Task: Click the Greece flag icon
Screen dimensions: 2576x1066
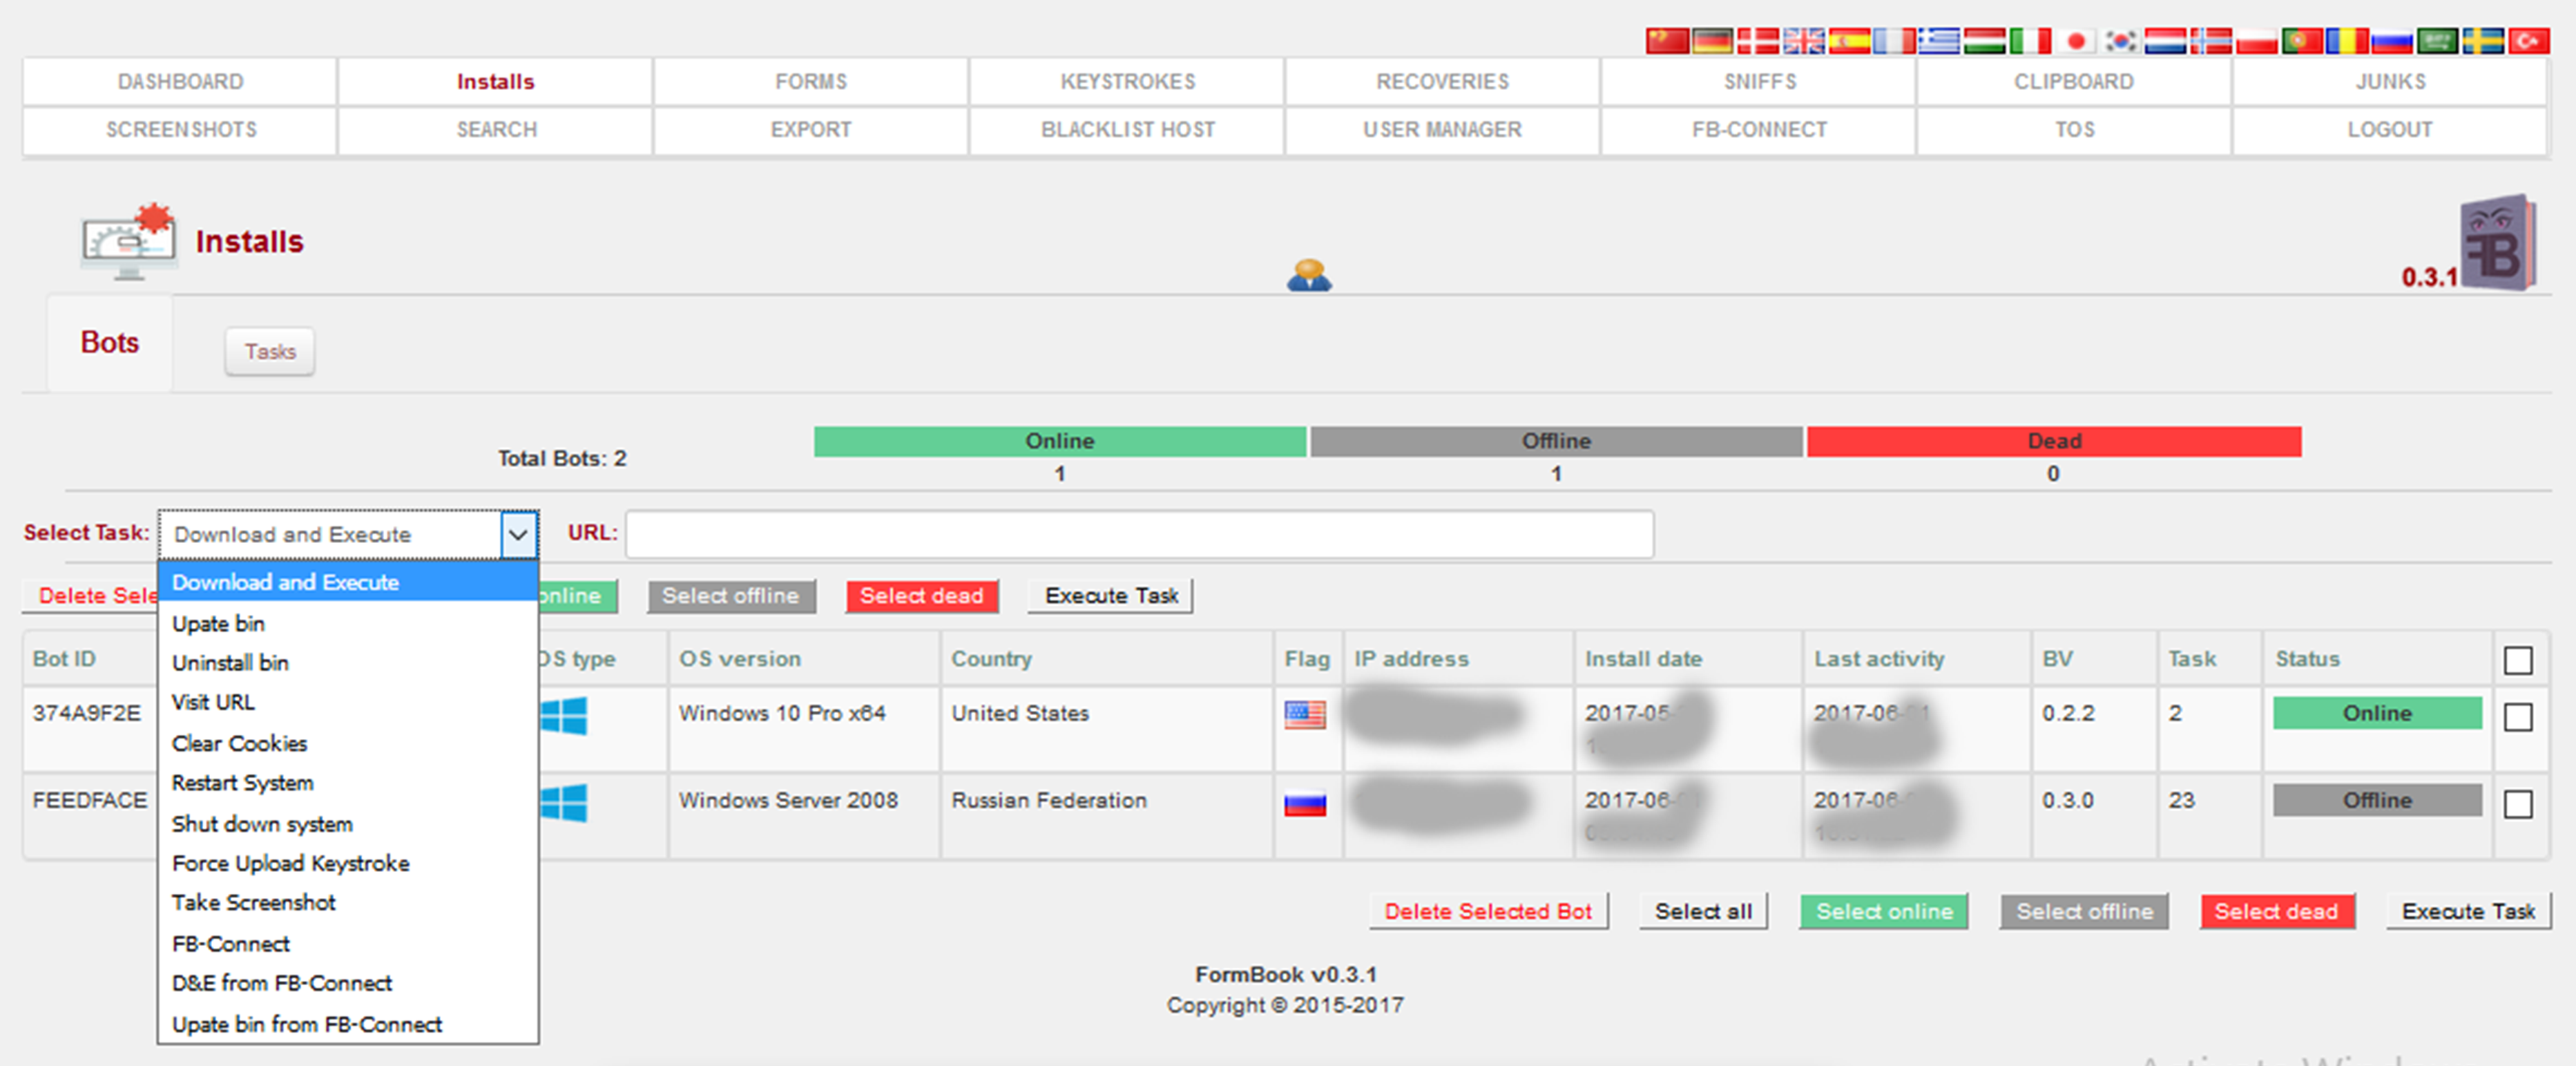Action: 1939,41
